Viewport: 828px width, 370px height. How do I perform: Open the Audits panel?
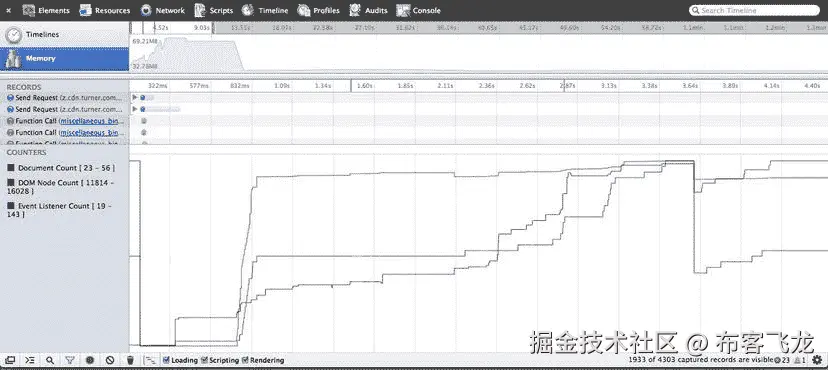point(368,10)
